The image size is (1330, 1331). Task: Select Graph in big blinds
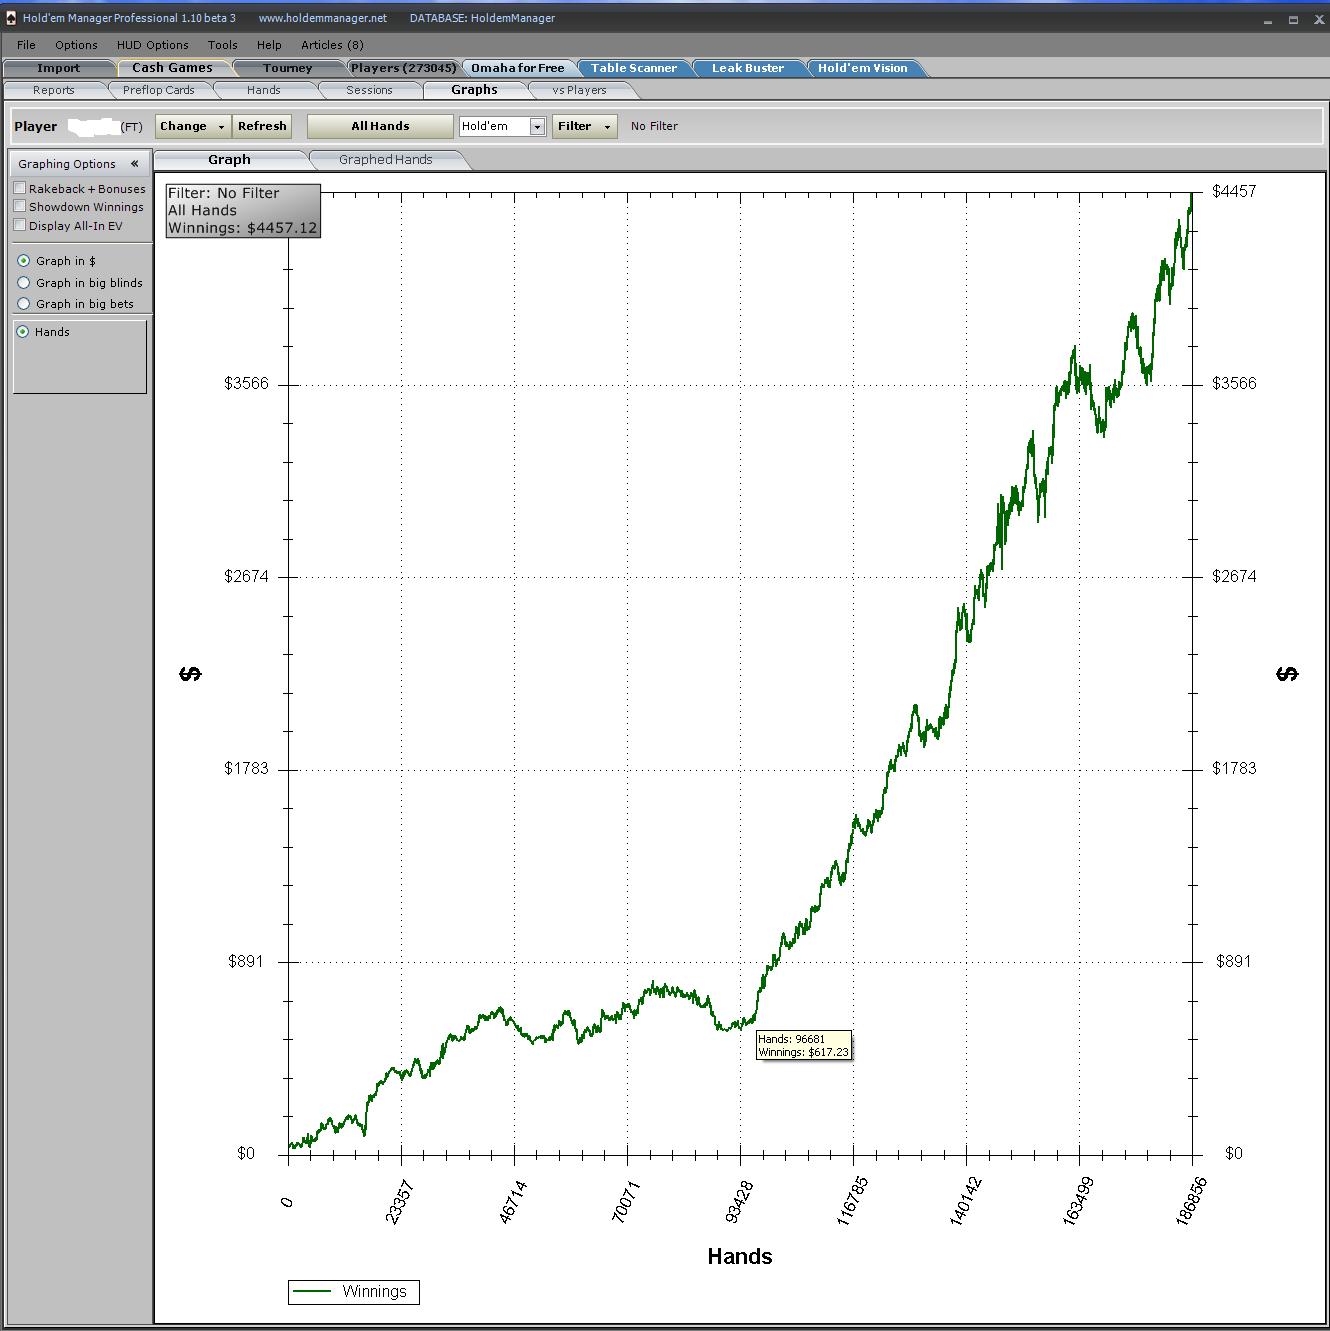[24, 283]
